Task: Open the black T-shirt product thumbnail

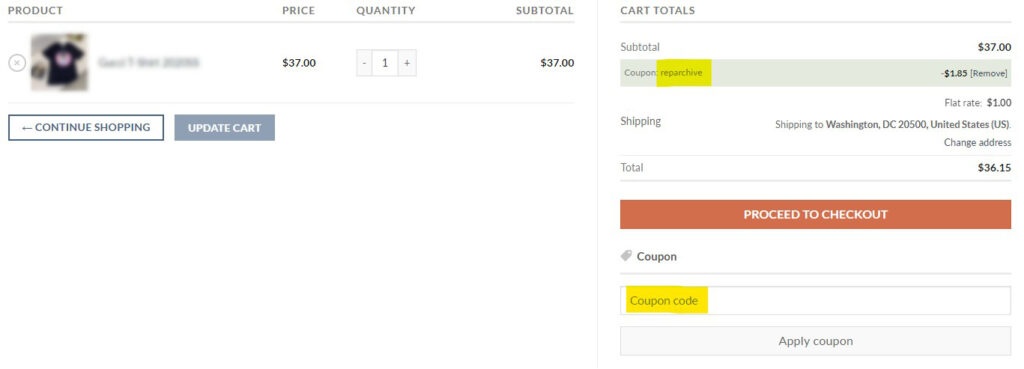Action: tap(59, 62)
